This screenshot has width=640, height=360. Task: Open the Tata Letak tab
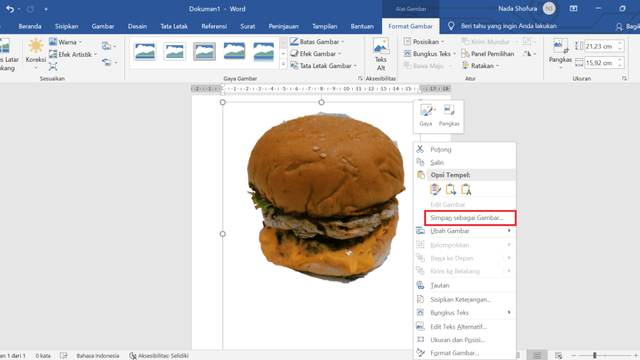click(x=174, y=26)
